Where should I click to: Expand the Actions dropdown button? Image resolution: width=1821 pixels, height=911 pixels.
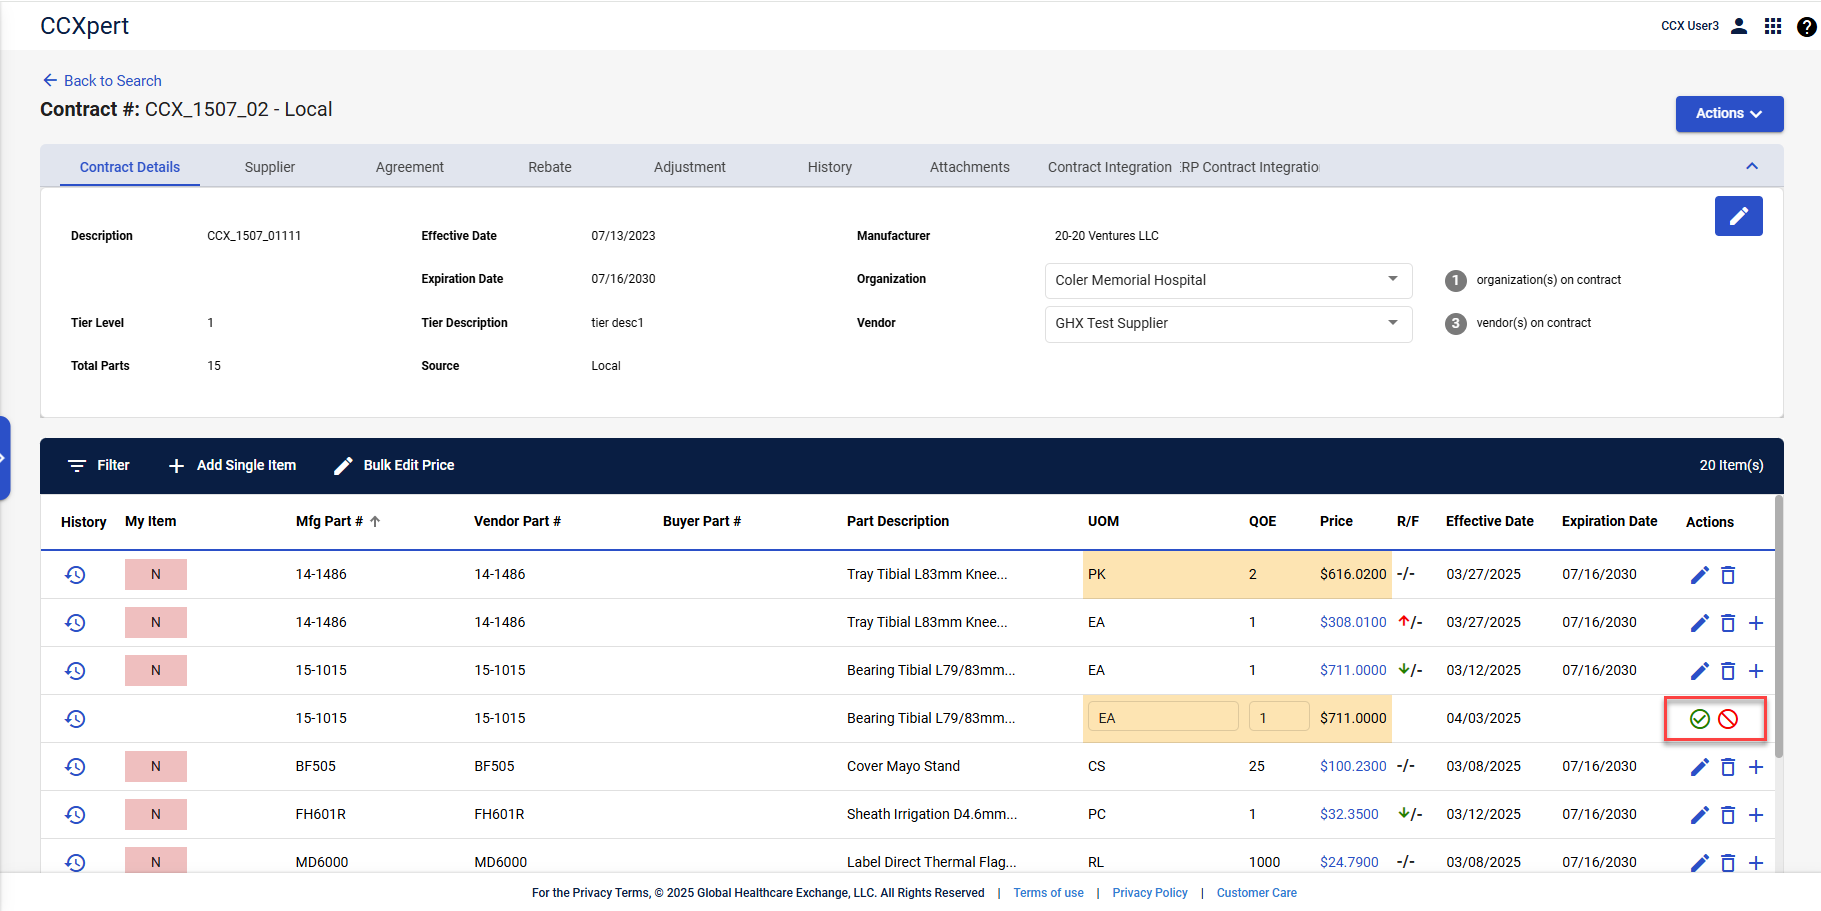[1729, 114]
